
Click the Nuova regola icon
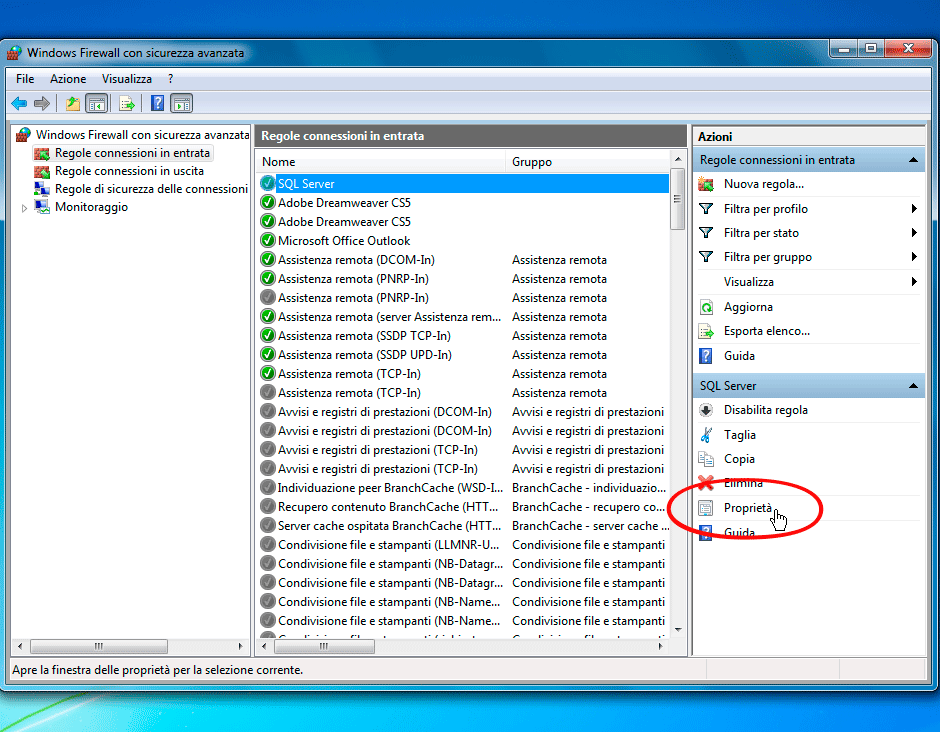(x=706, y=184)
